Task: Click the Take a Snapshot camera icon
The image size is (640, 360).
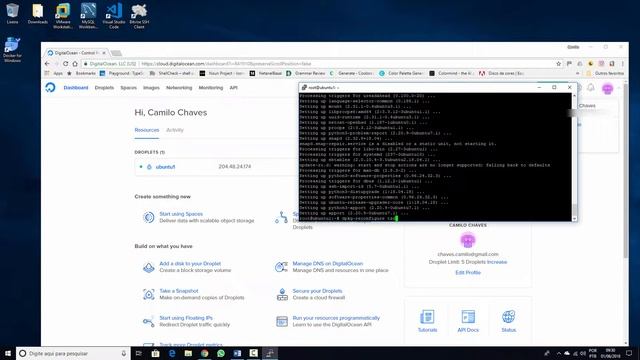Action: point(149,294)
